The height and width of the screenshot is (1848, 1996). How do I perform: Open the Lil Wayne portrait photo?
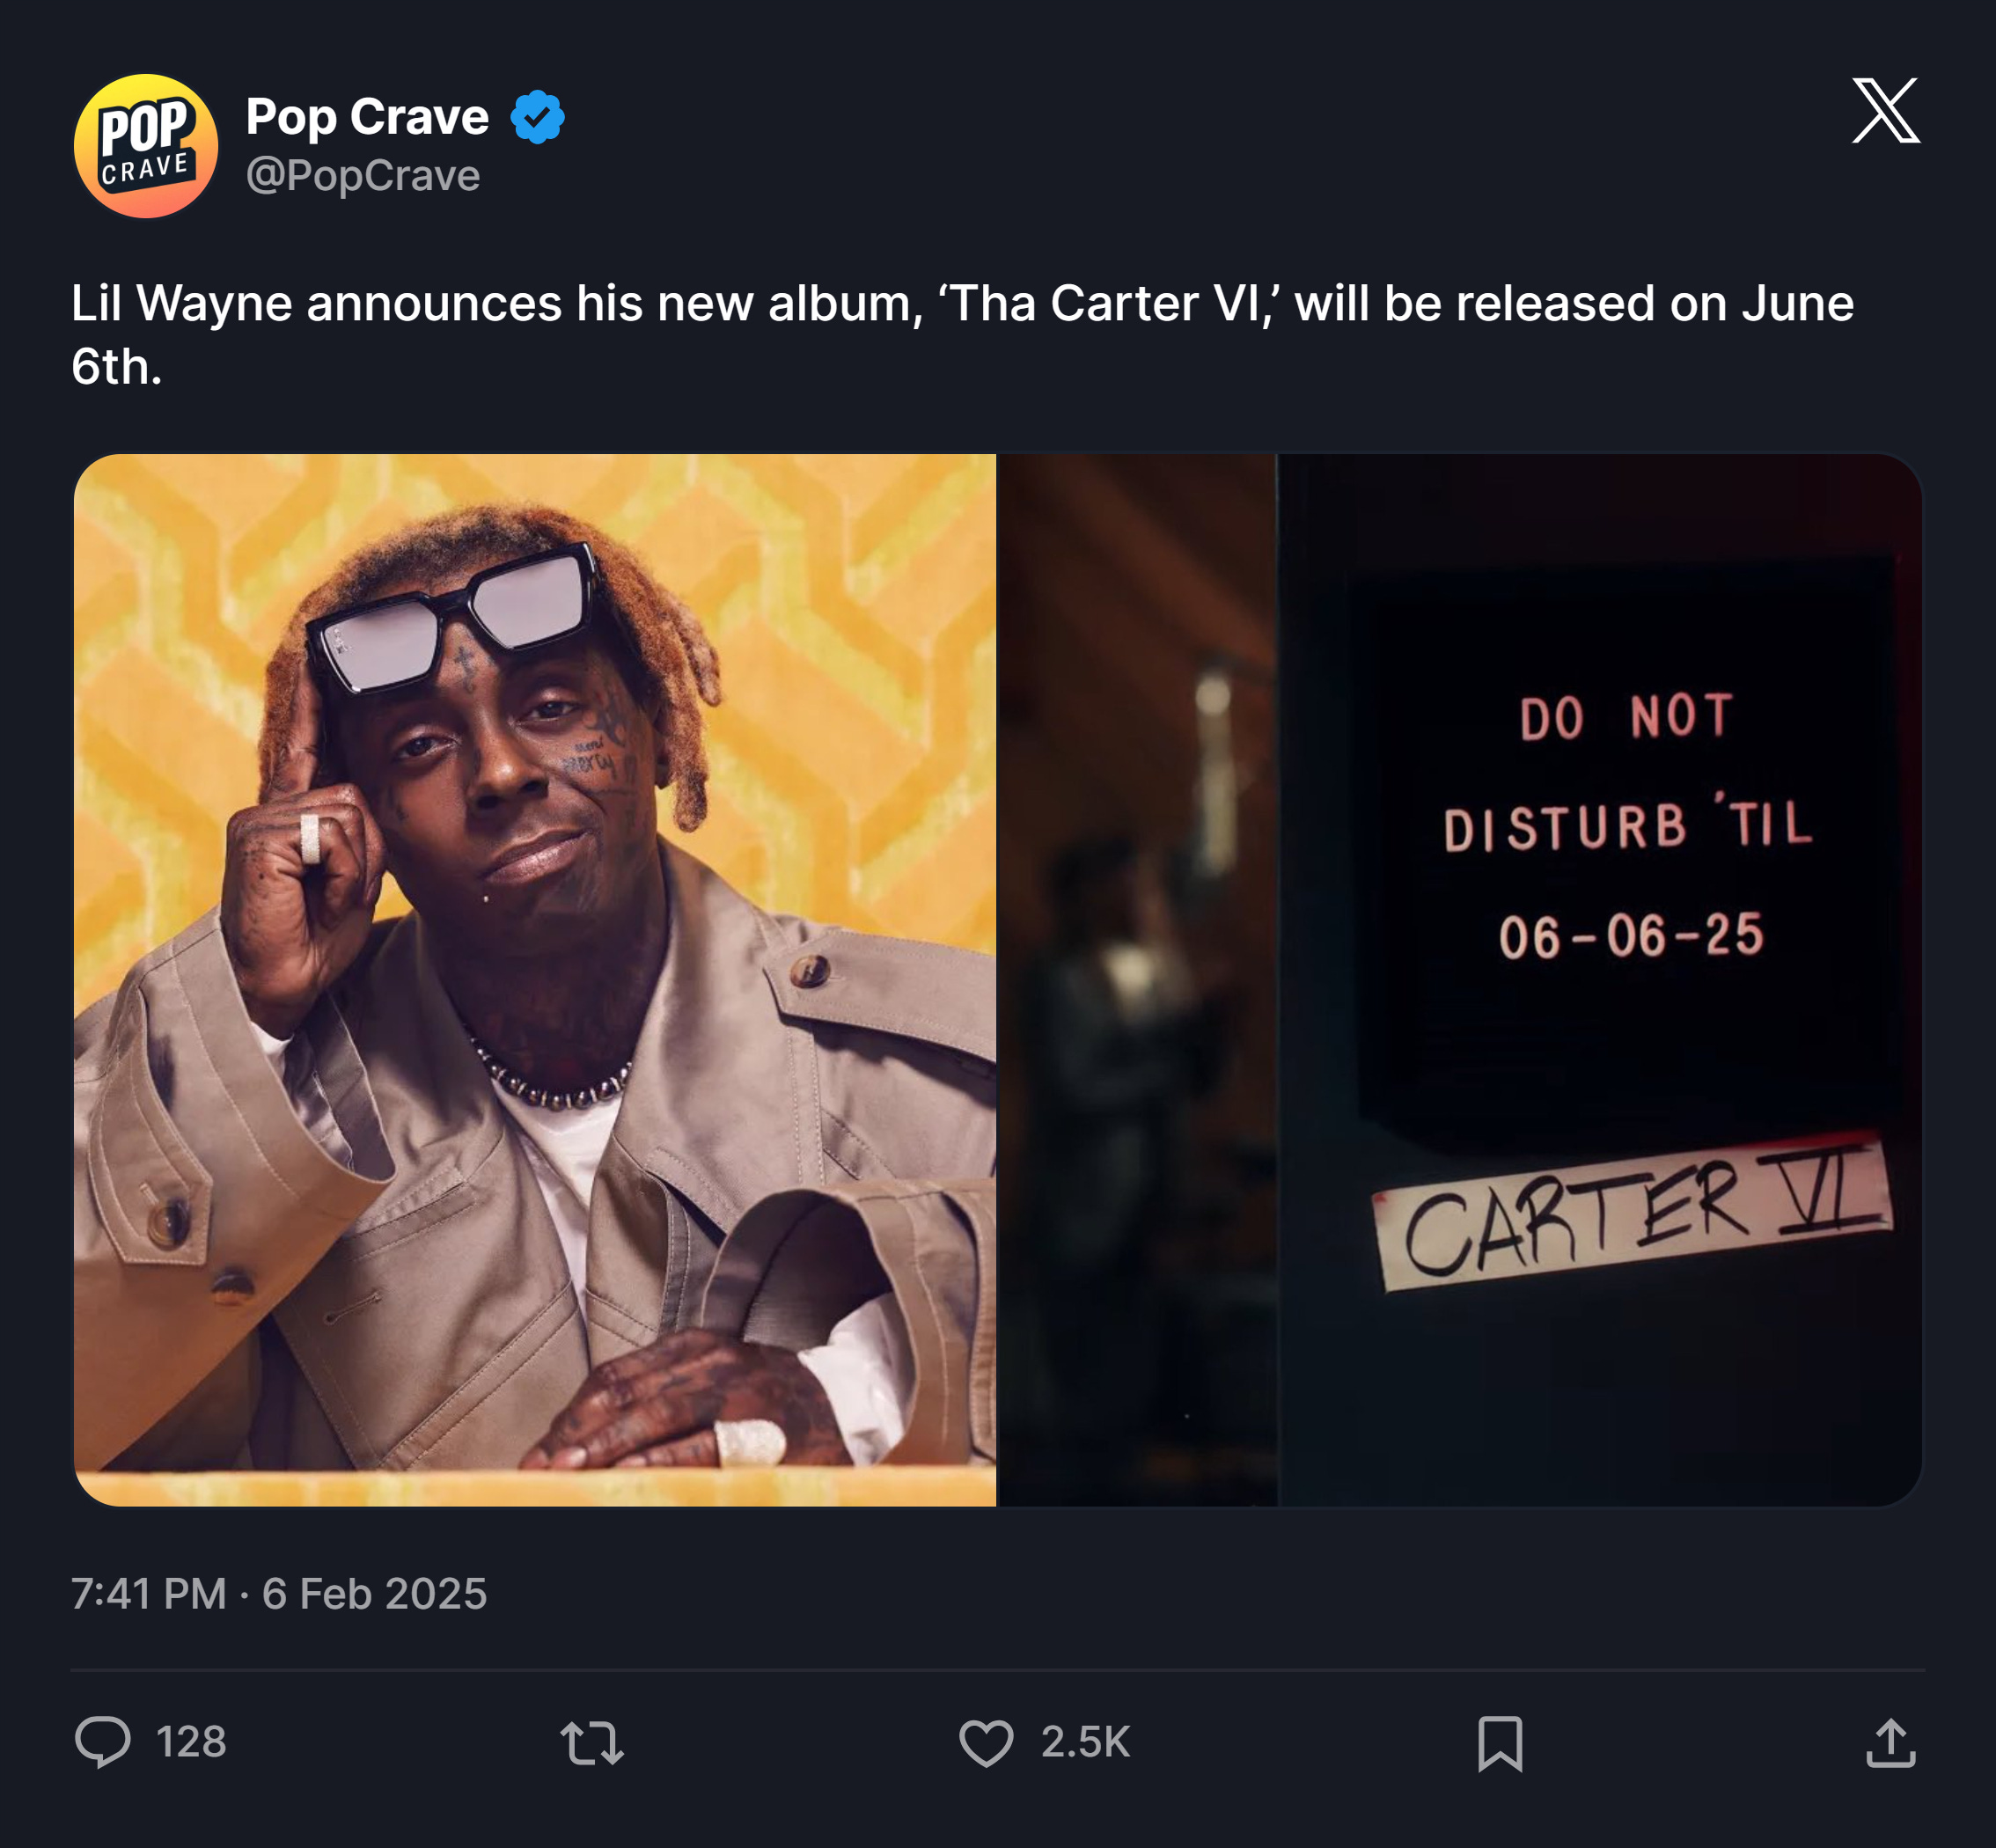[x=535, y=980]
